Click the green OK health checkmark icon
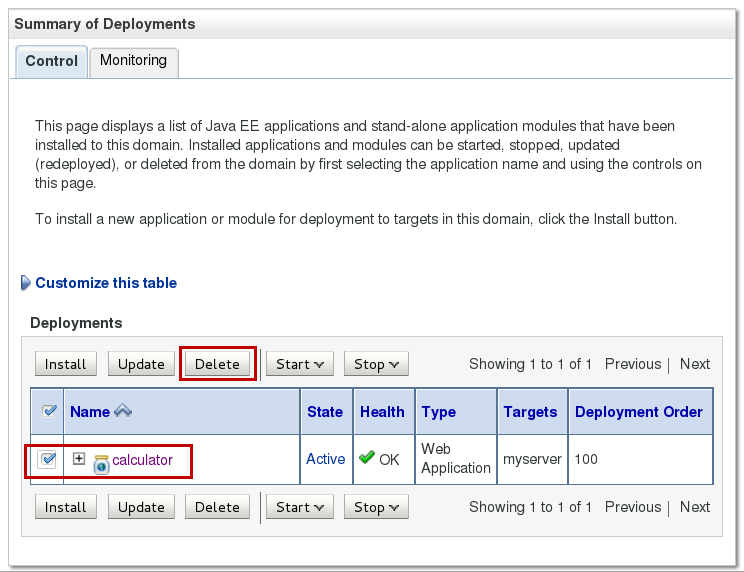The width and height of the screenshot is (744, 572). (x=367, y=459)
